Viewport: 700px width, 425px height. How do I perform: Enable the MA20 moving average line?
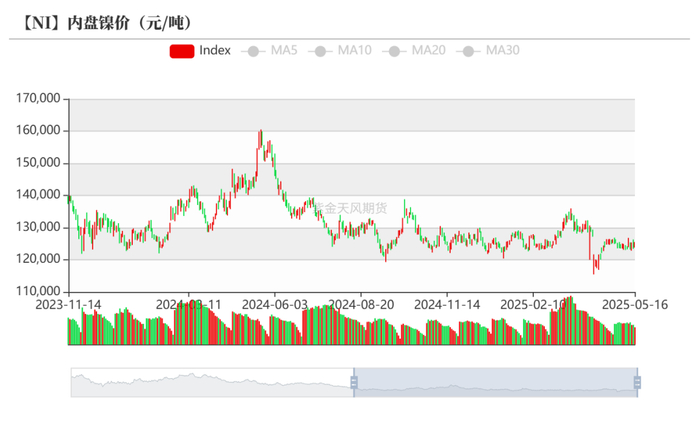(x=414, y=50)
